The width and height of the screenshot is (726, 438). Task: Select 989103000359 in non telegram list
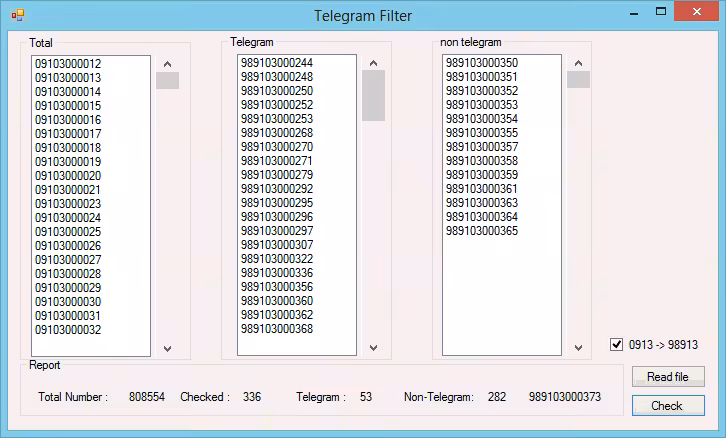482,175
